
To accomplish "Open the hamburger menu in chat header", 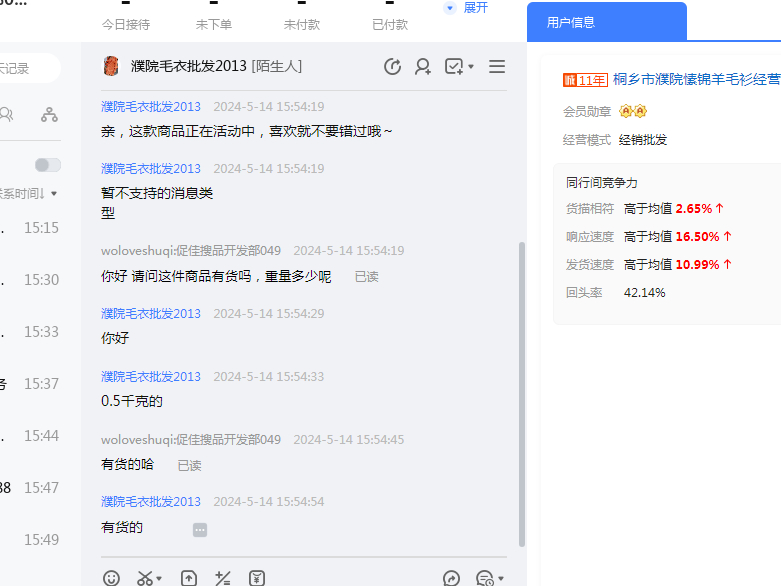I will coord(497,67).
